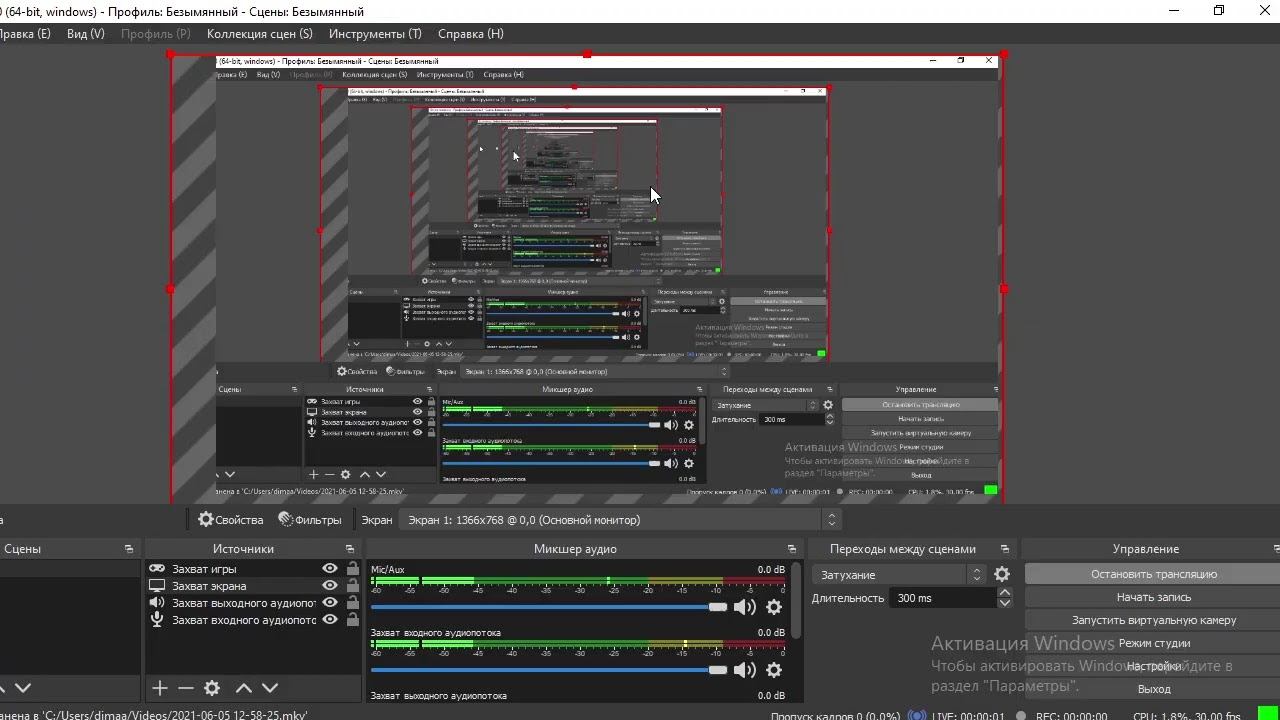Move scene down in Сцены toolbar

[x=23, y=688]
